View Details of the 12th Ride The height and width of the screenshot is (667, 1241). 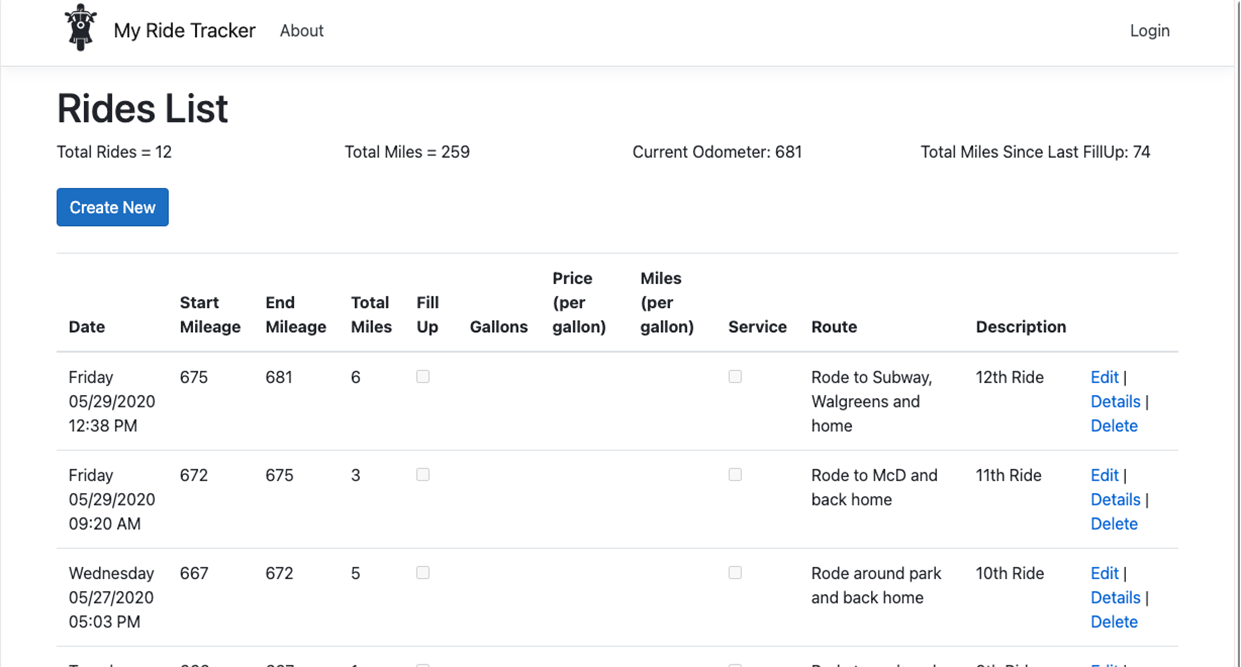[x=1115, y=401]
